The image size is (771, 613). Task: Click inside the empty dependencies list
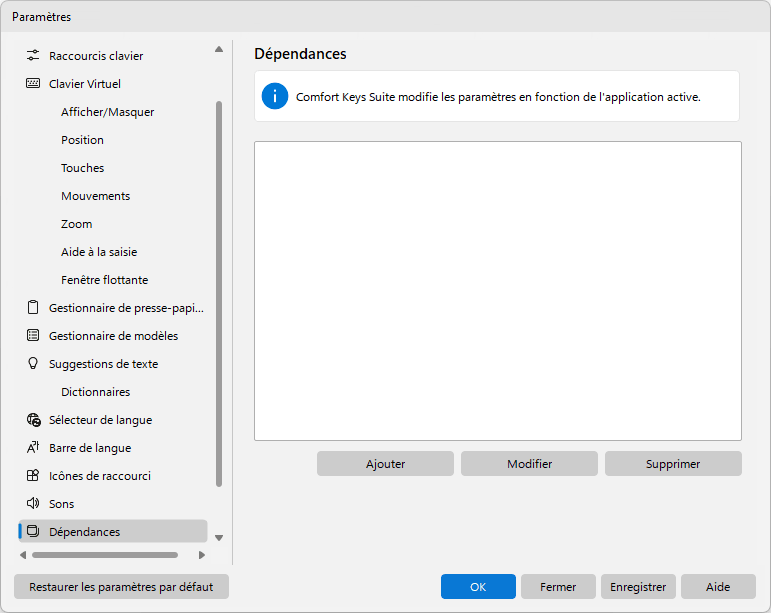tap(498, 291)
